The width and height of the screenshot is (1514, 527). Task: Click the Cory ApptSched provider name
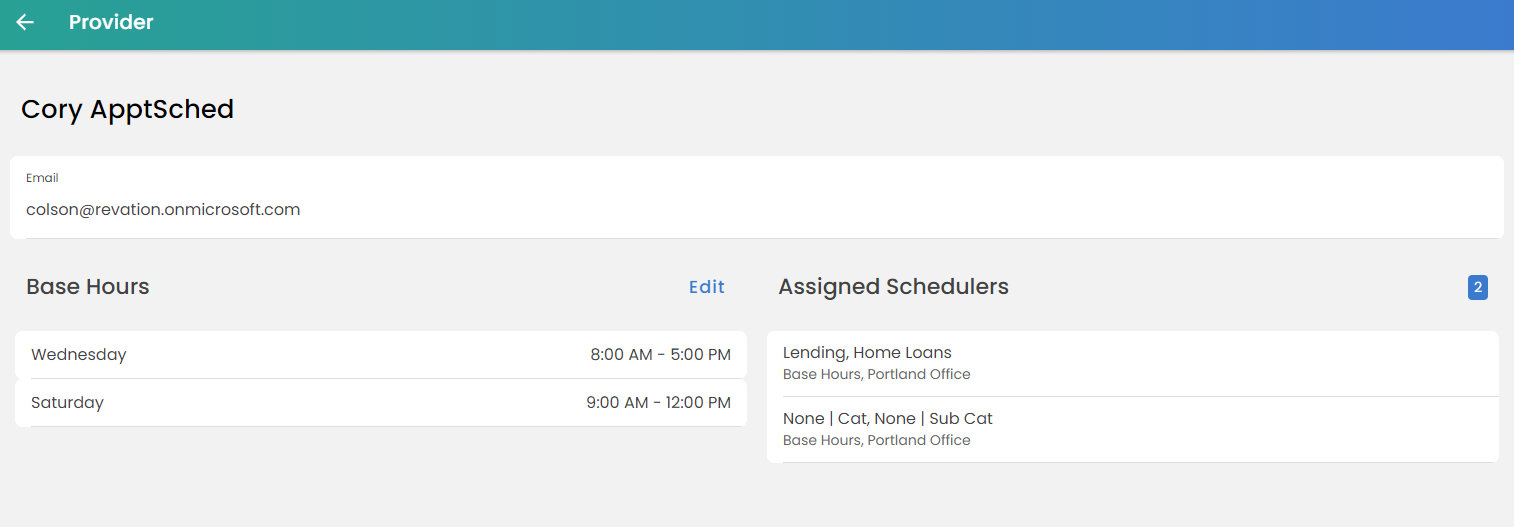point(127,109)
